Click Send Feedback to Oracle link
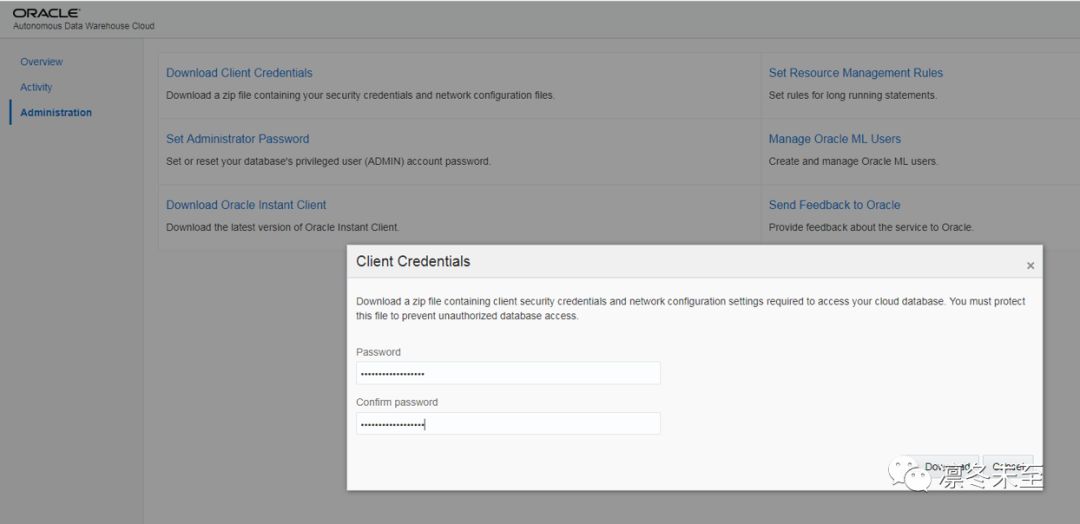The width and height of the screenshot is (1080, 524). click(x=834, y=205)
